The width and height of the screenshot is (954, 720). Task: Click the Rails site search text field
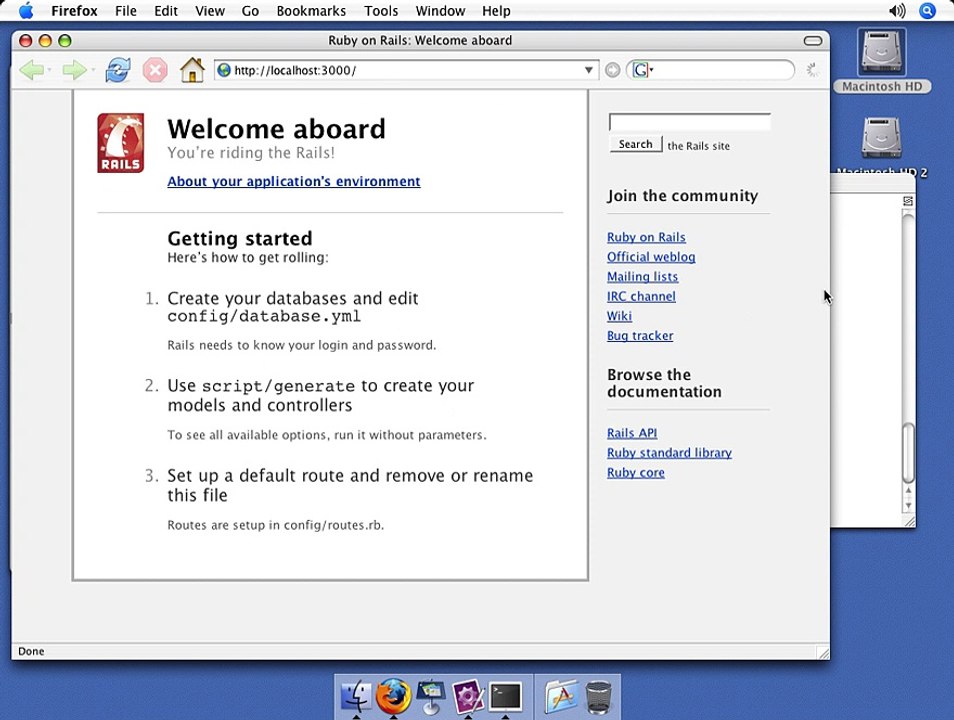pyautogui.click(x=690, y=122)
